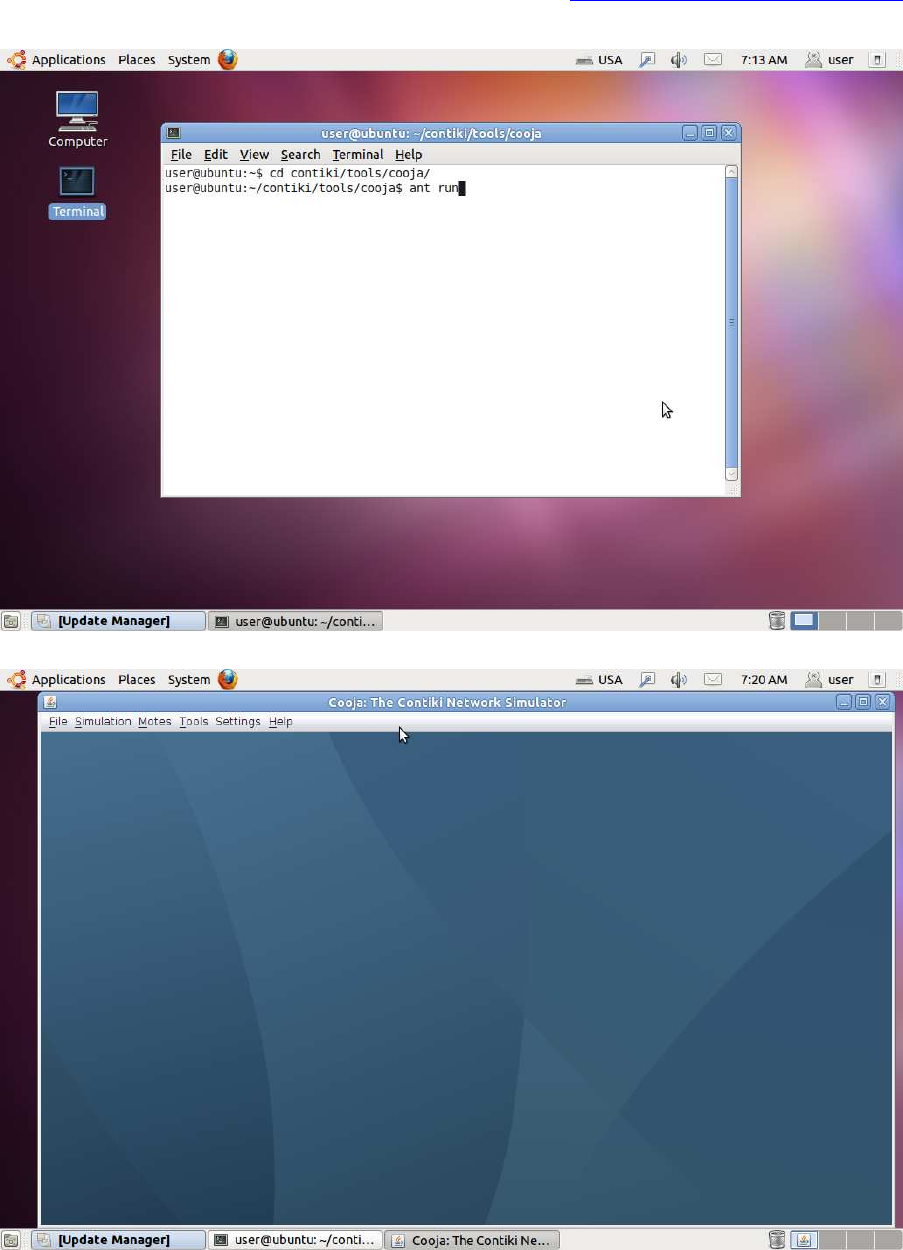Open Places menu in the 7:20 AM panel
Image resolution: width=903 pixels, height=1250 pixels.
(x=137, y=680)
